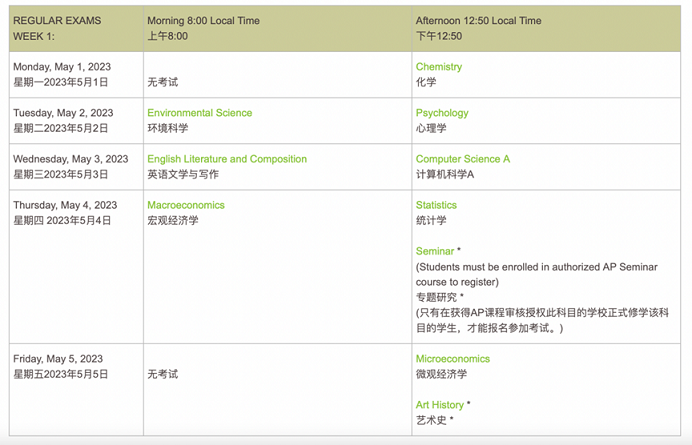
Task: Select the '星期五2023年5月5日' text
Action: 60,374
